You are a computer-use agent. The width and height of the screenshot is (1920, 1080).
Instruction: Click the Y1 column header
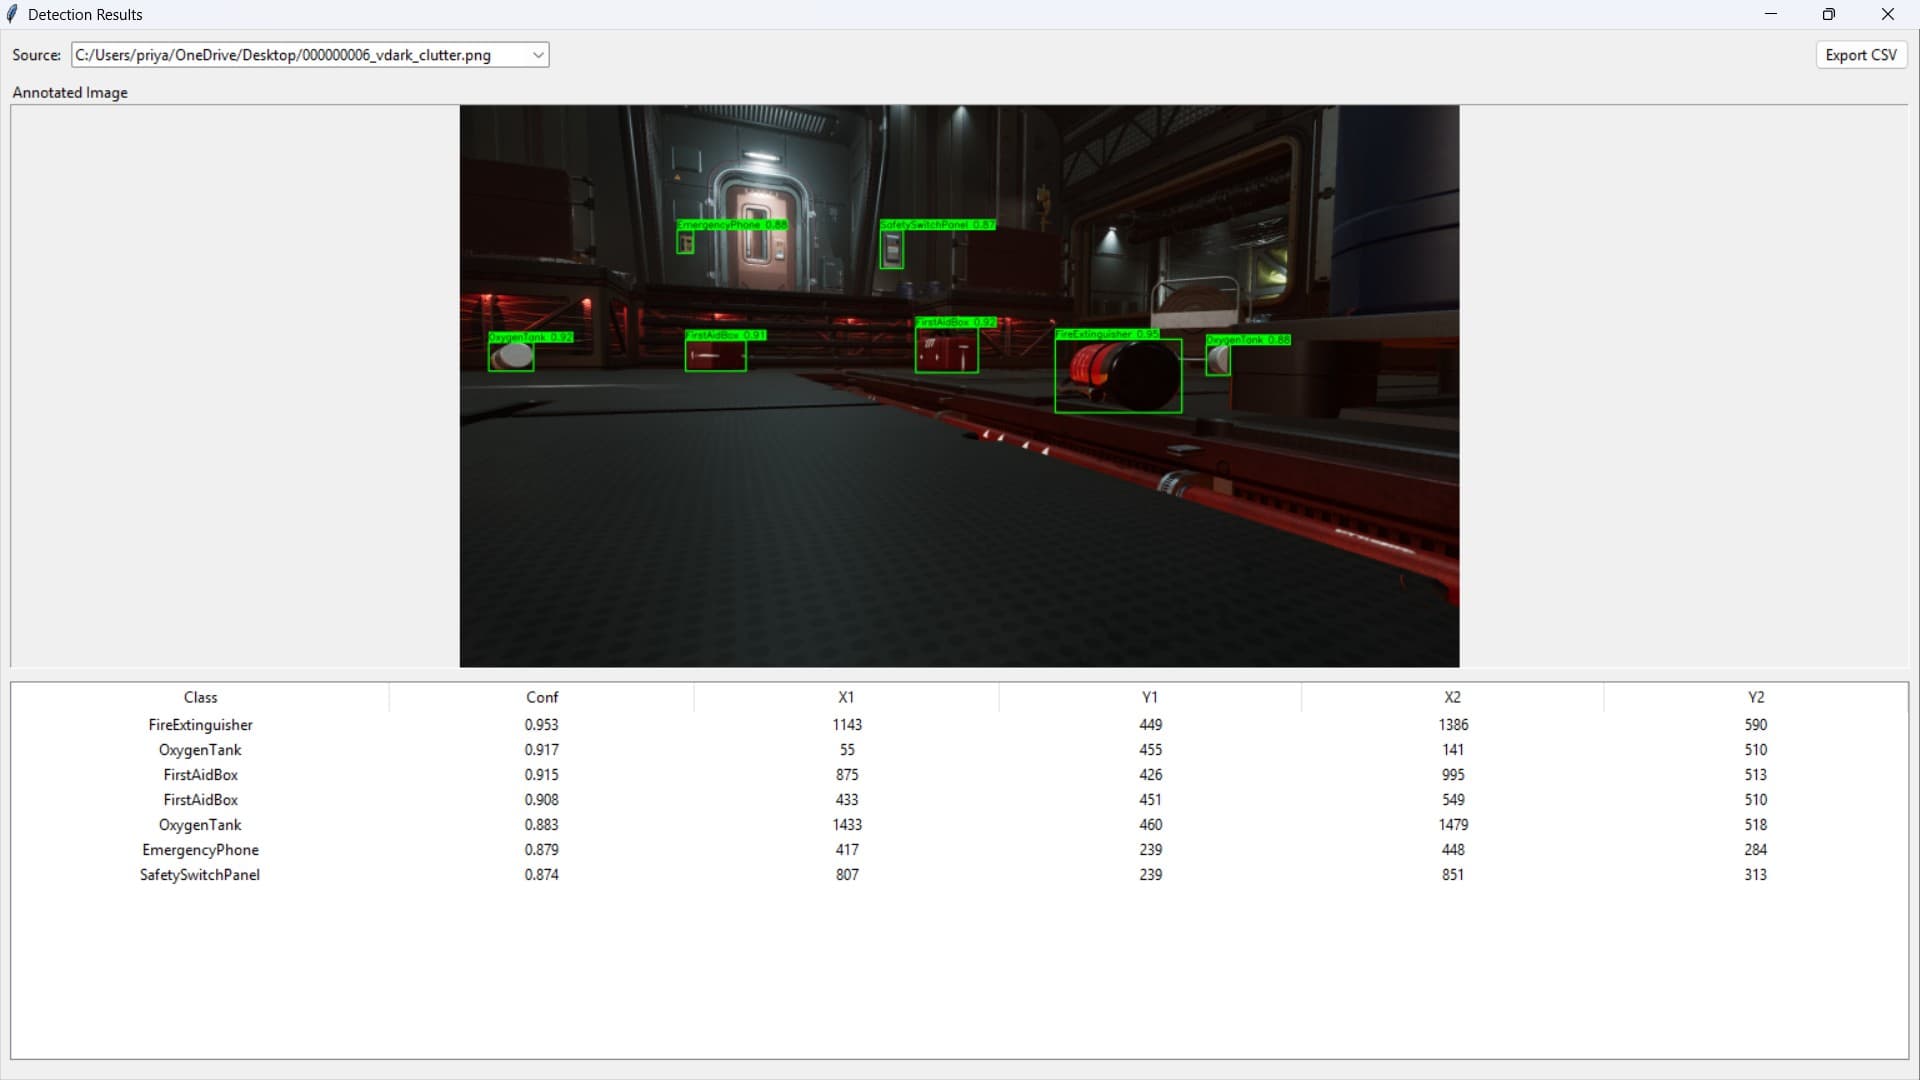click(x=1150, y=697)
